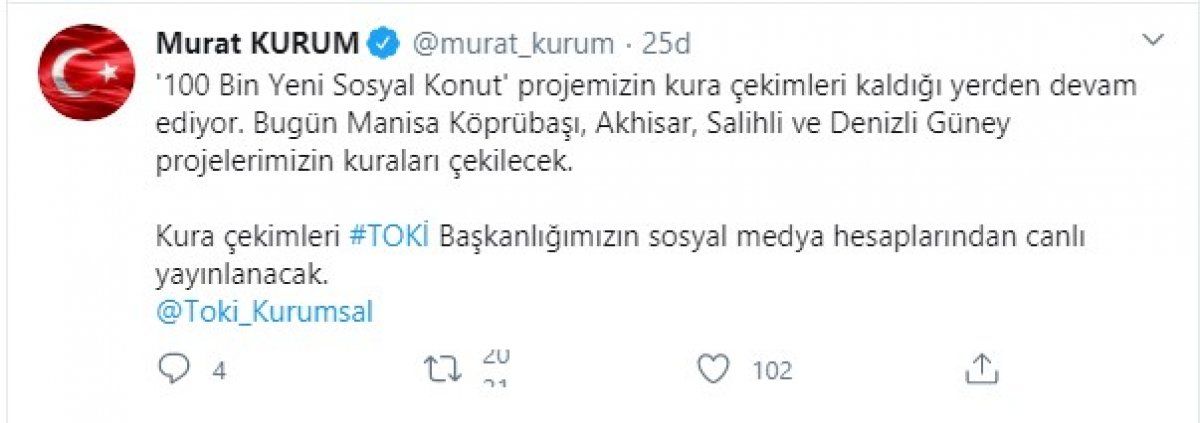Click the 25d tweet timestamp
Viewport: 1200px width, 423px height.
point(669,44)
